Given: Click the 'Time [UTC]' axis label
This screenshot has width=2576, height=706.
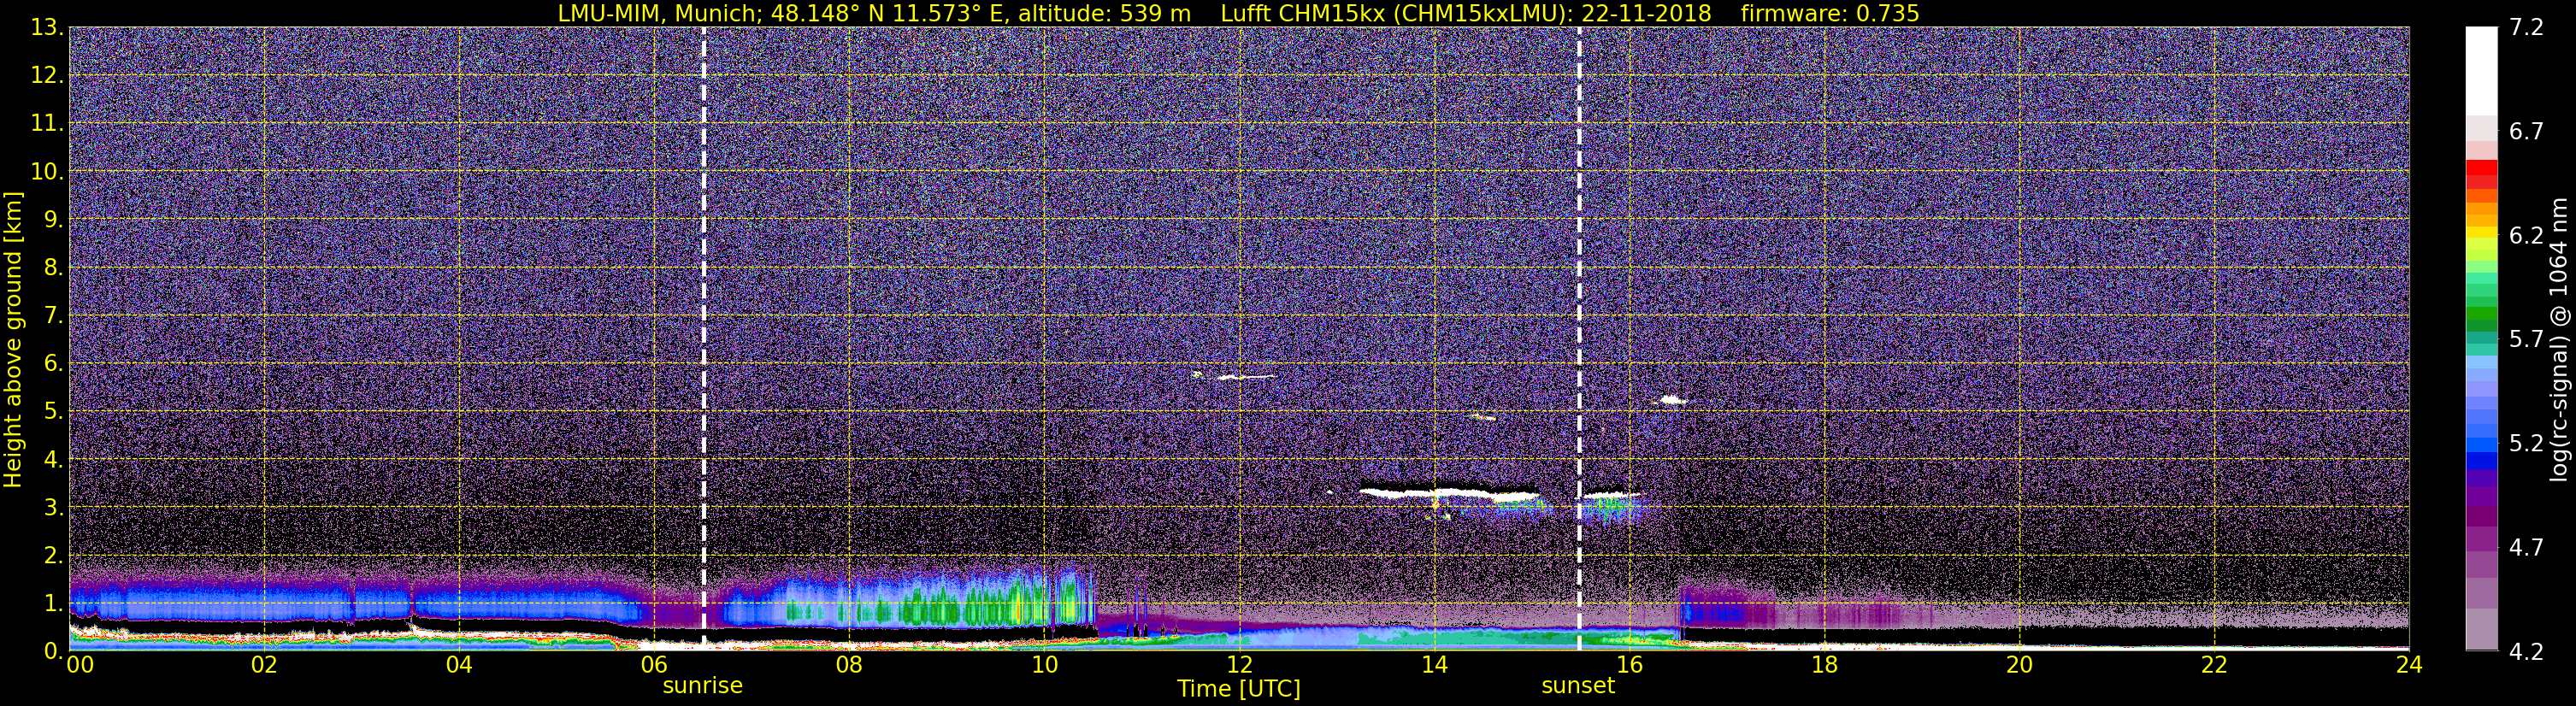Looking at the screenshot, I should (1239, 689).
